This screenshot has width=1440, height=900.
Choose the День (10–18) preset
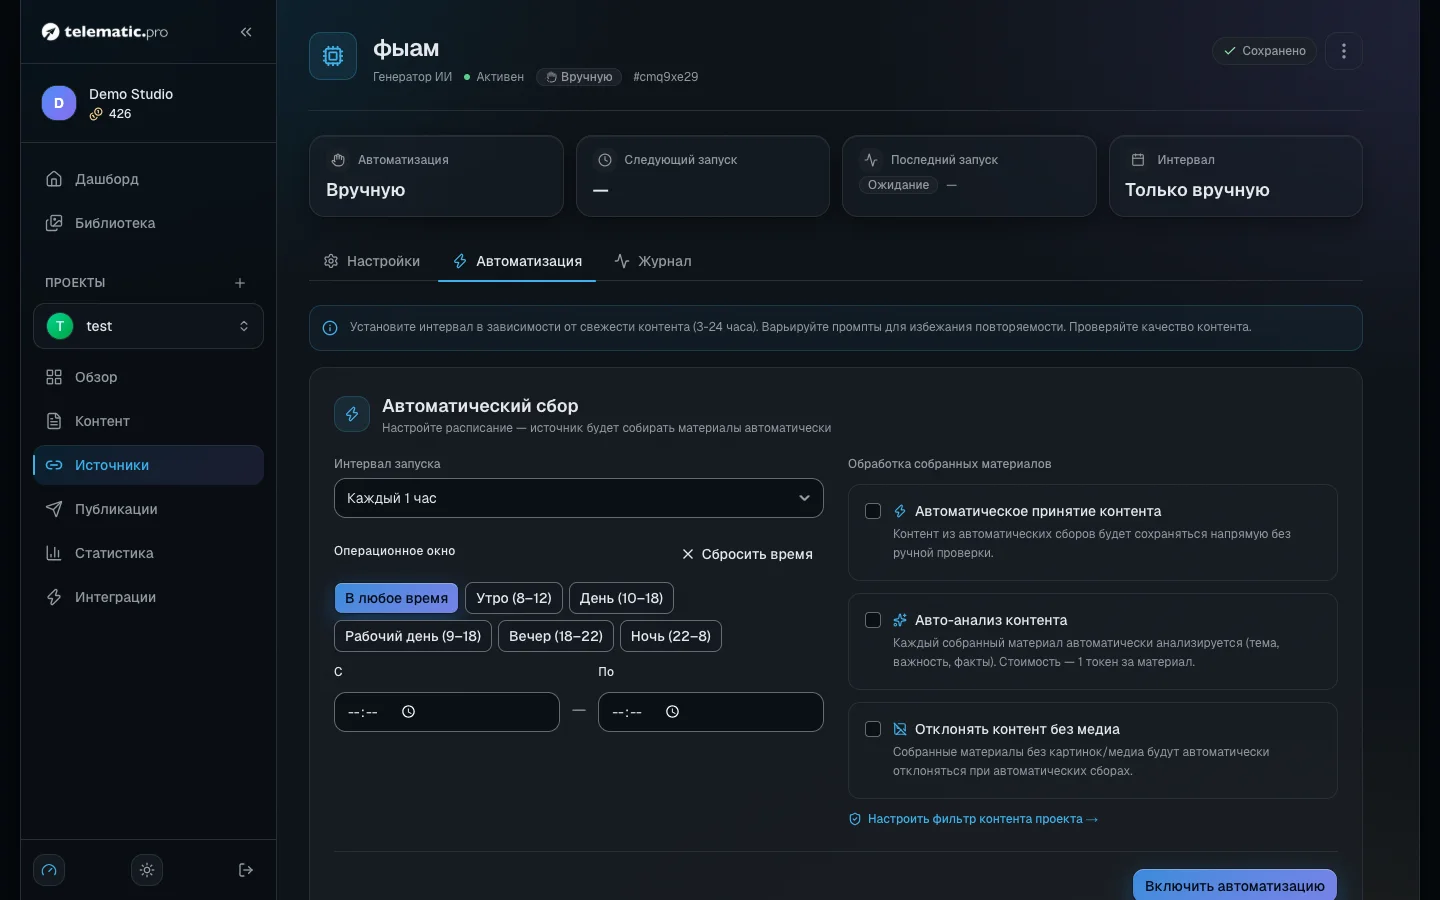pos(622,598)
